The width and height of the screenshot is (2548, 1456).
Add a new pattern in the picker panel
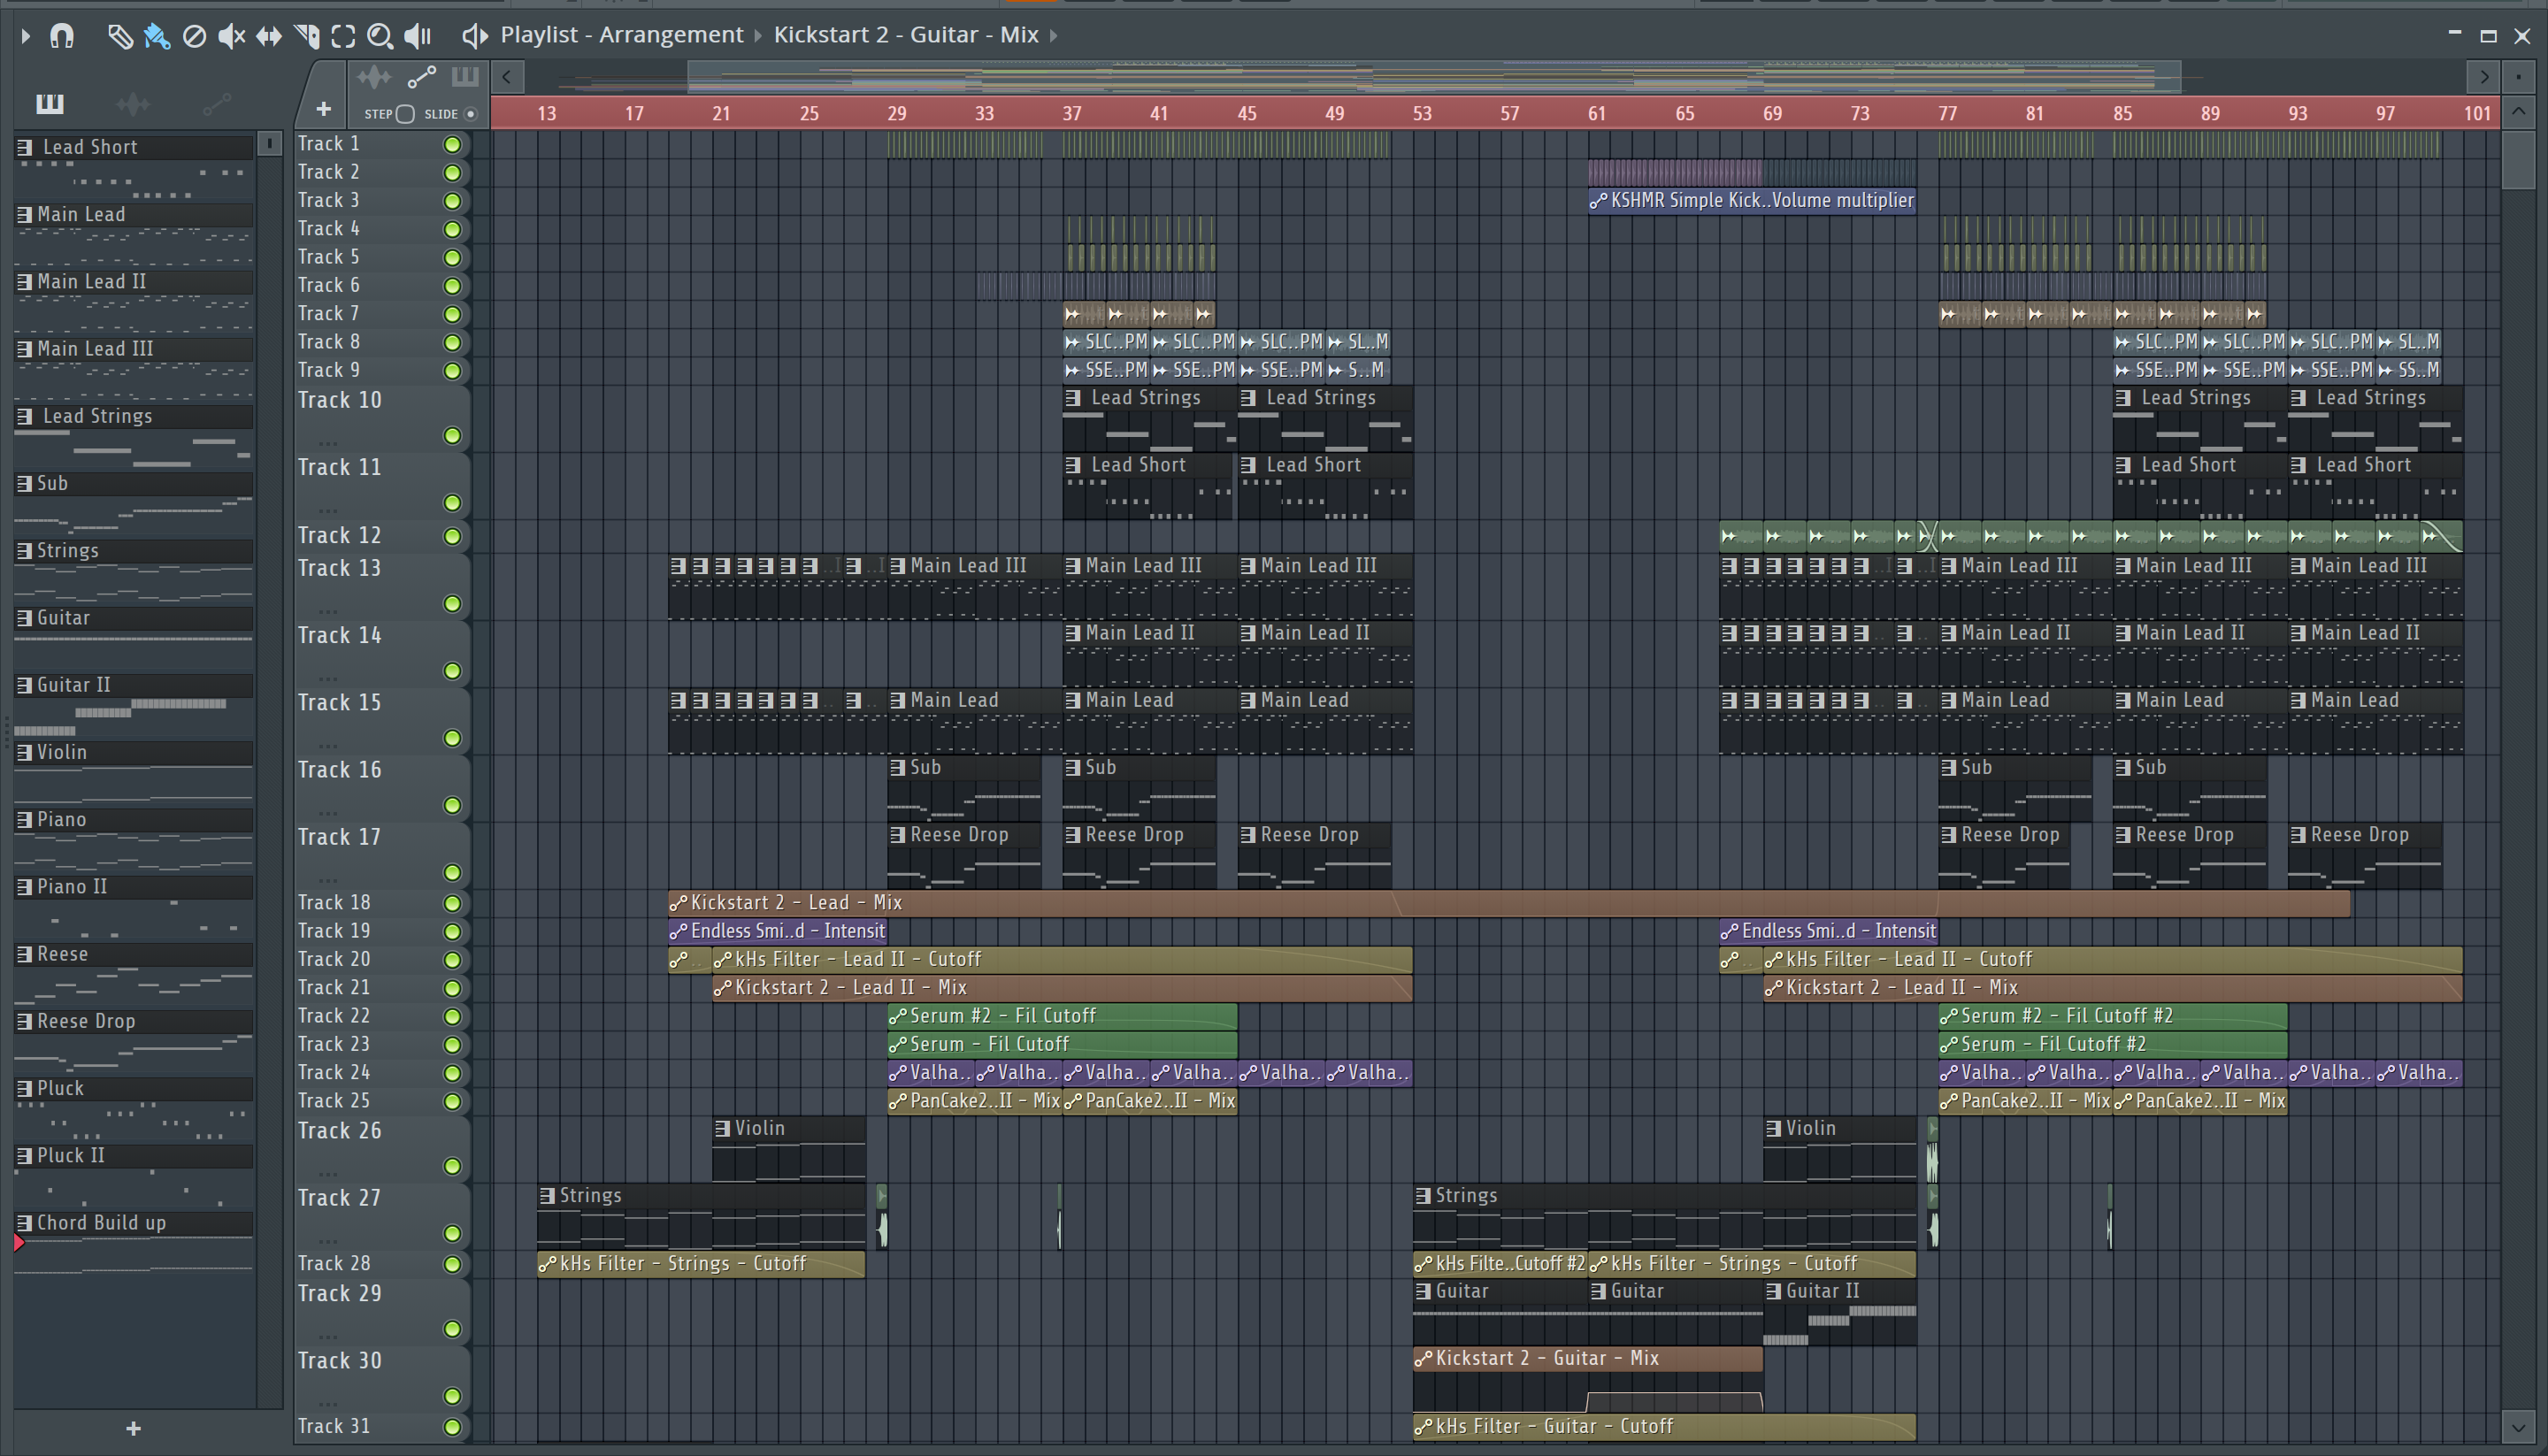pyautogui.click(x=133, y=1428)
